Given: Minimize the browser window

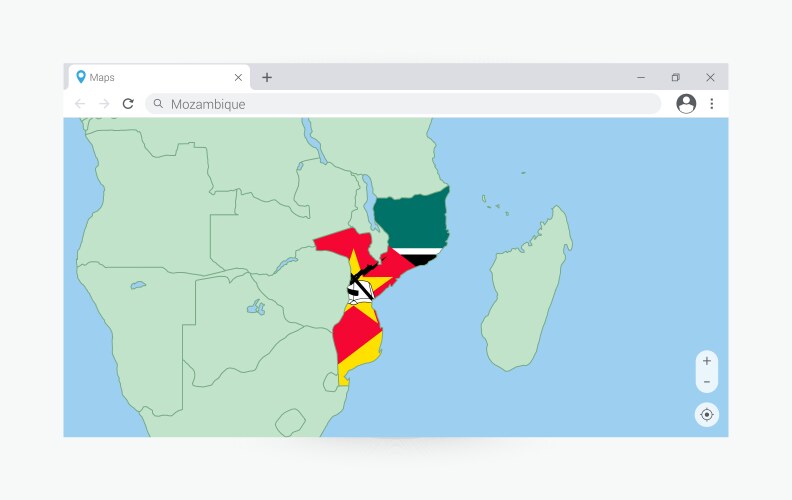Looking at the screenshot, I should (x=641, y=77).
